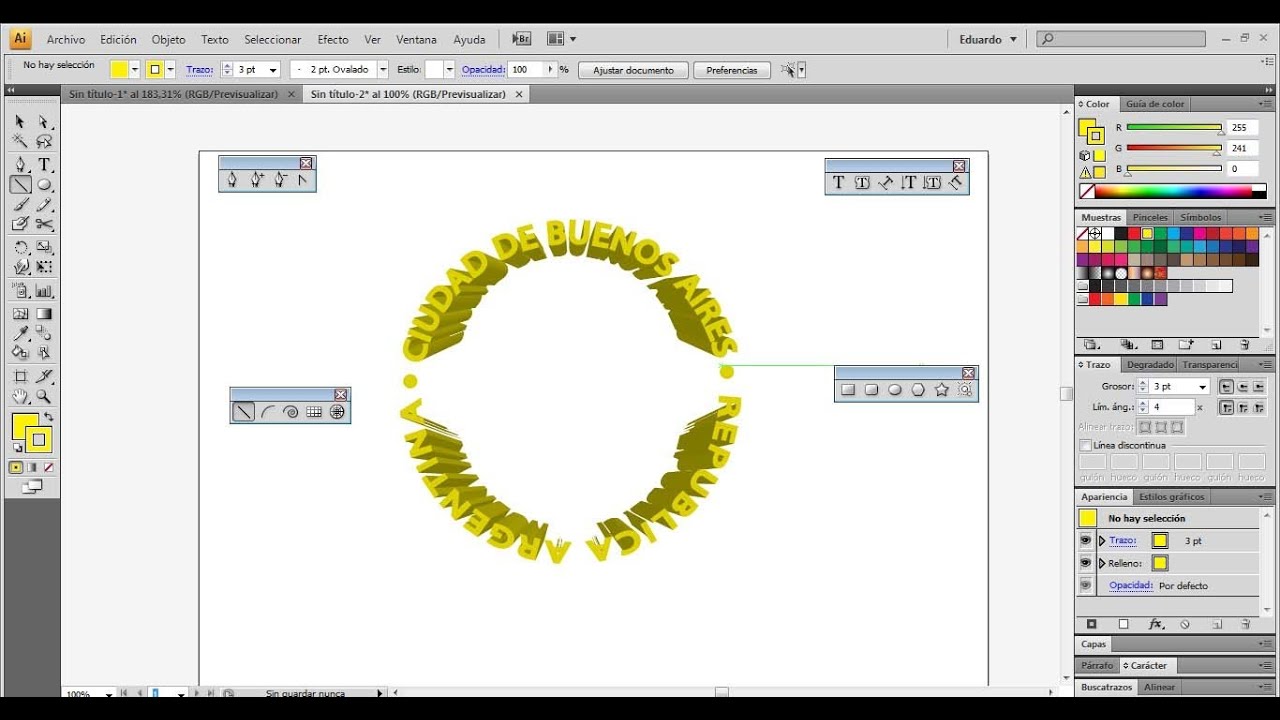Set paint mode to Color
1280x720 pixels.
click(x=16, y=467)
